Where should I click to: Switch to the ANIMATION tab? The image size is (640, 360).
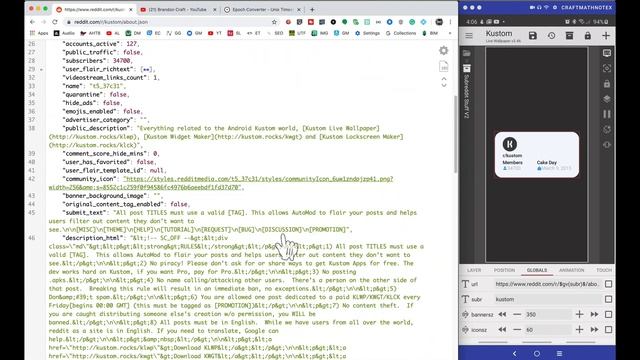pos(571,270)
